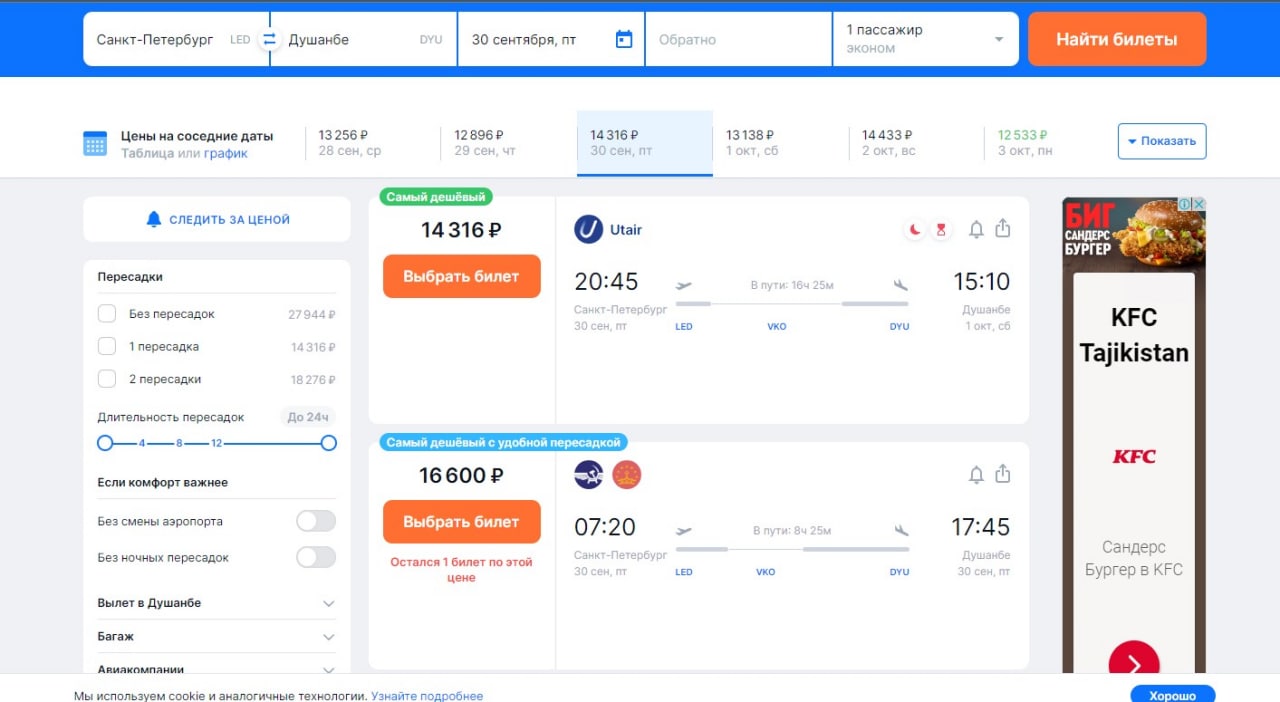Expand the 'Багаж' filter section
The image size is (1280, 702).
pyautogui.click(x=328, y=637)
